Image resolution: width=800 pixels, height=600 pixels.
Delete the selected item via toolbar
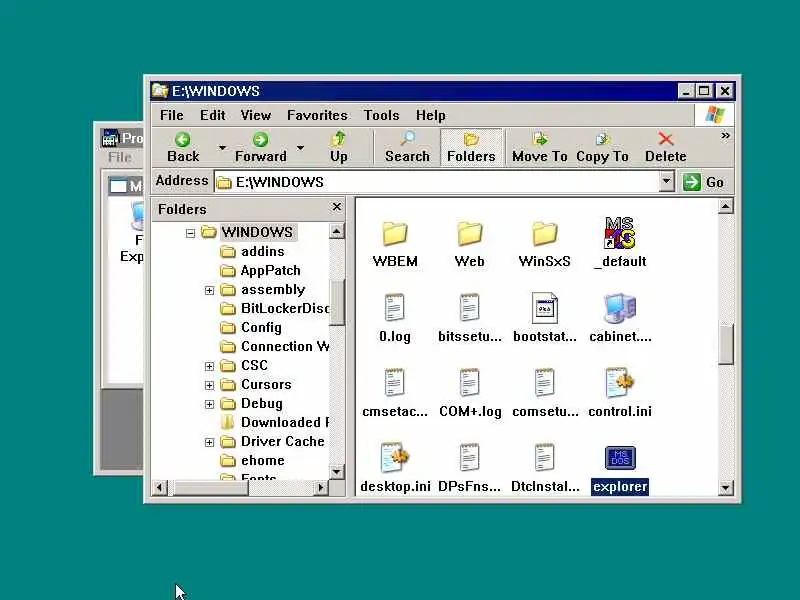point(665,147)
